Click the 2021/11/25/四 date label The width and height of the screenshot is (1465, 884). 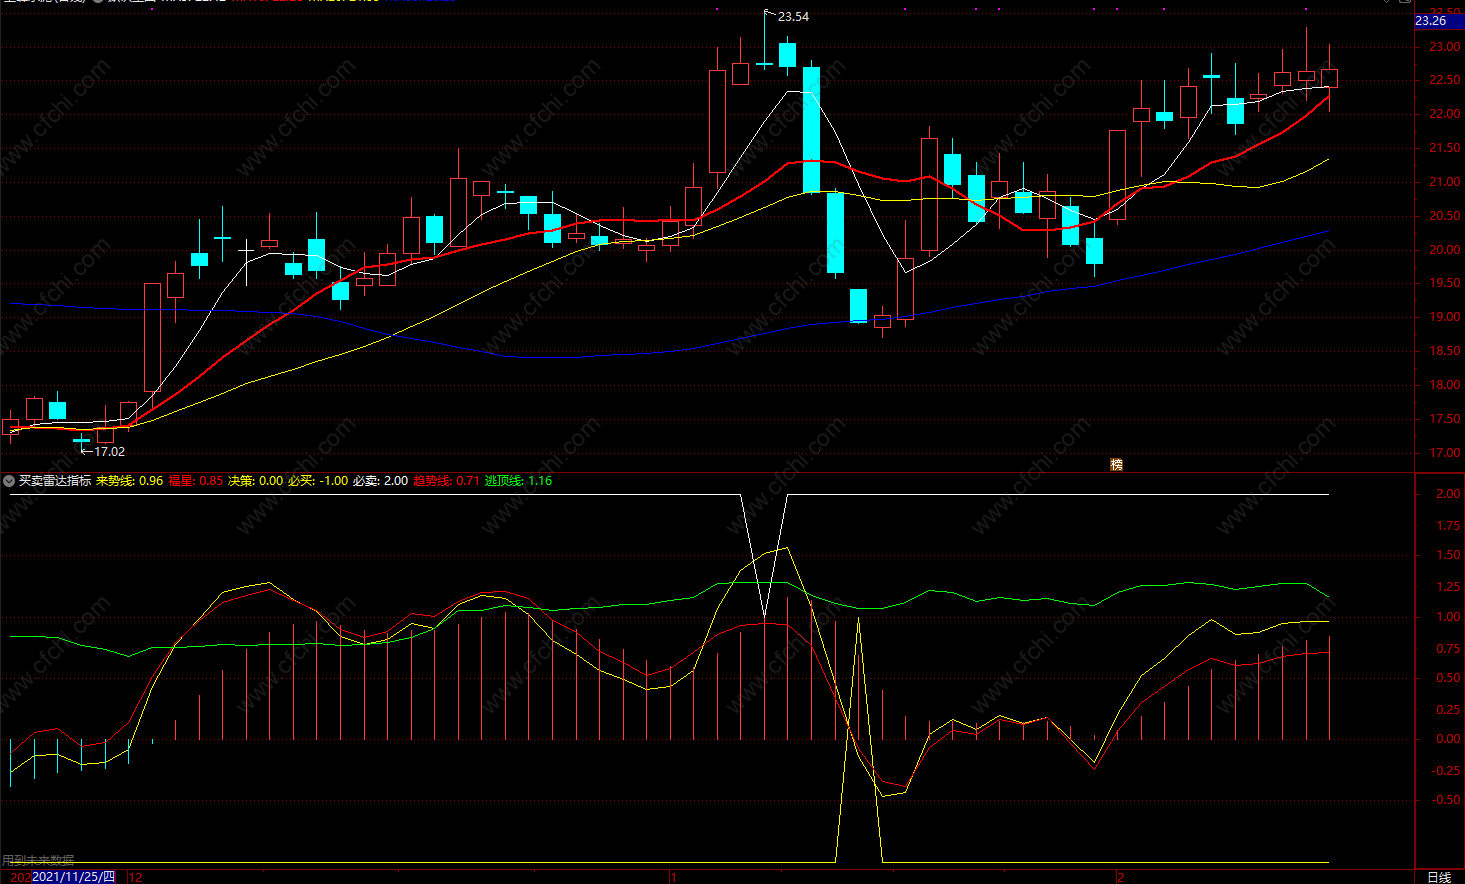(73, 877)
